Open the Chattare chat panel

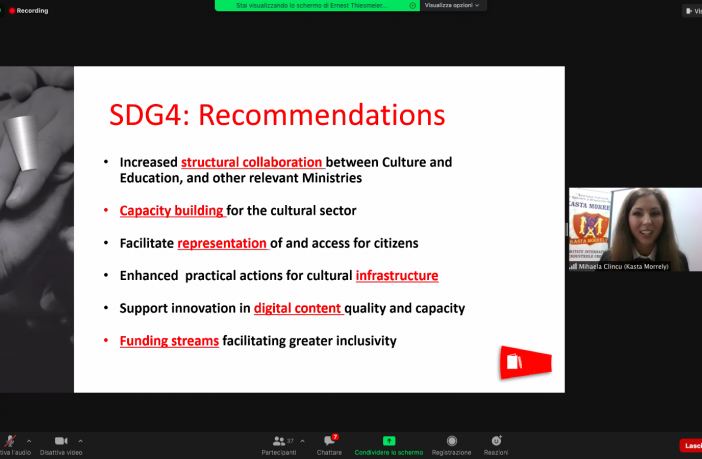[329, 441]
